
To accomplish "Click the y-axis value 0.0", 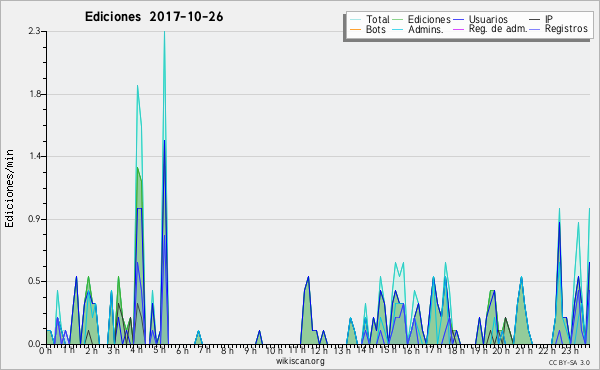I will tap(34, 344).
